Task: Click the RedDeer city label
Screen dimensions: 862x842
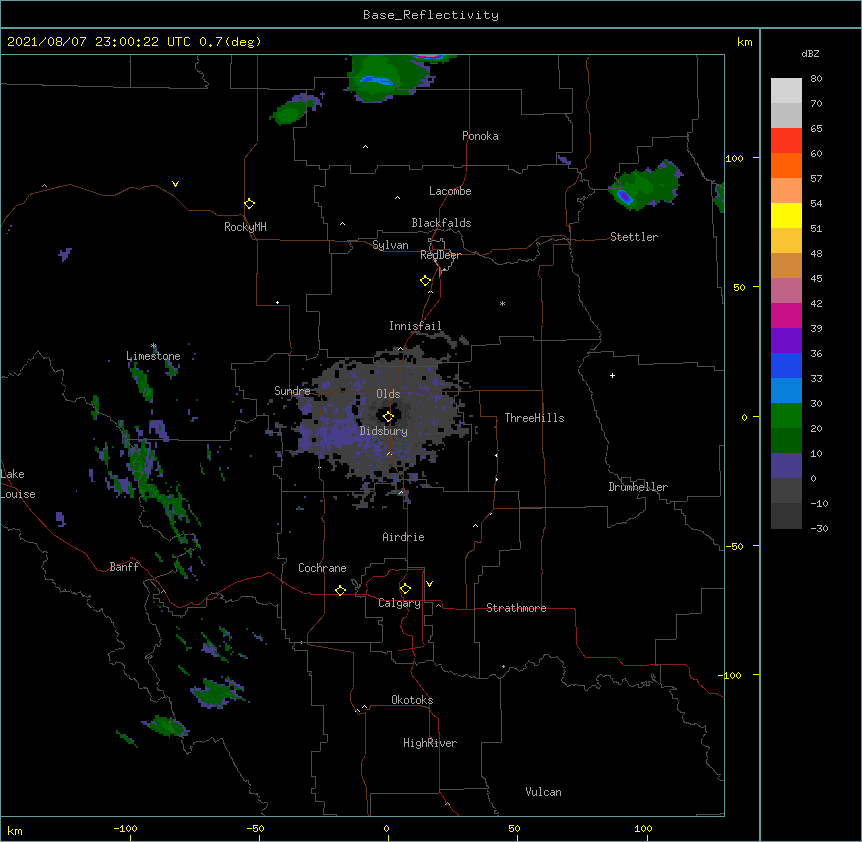Action: coord(440,255)
